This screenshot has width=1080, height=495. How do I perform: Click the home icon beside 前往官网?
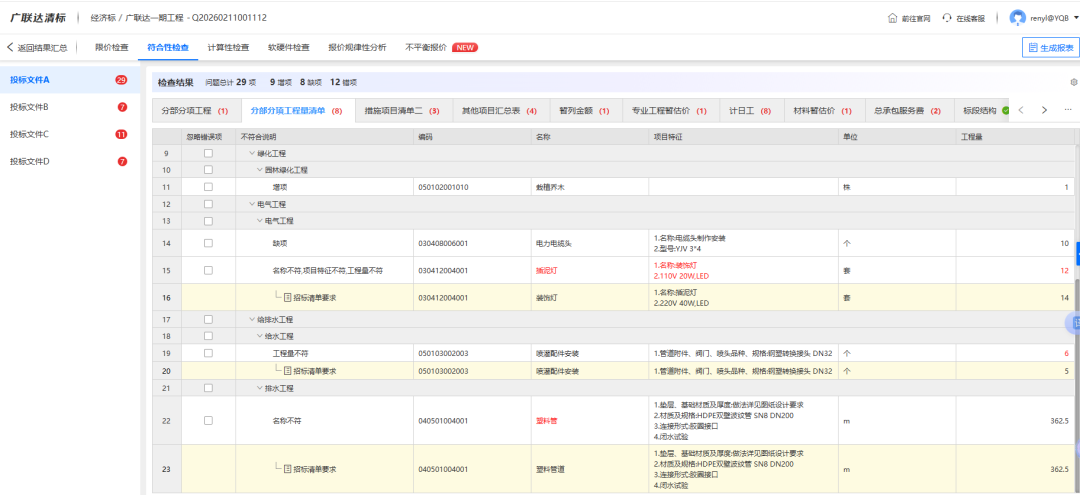pyautogui.click(x=892, y=18)
